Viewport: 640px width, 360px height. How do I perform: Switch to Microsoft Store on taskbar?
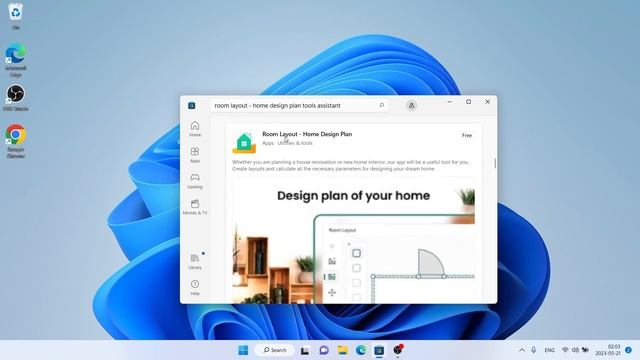pyautogui.click(x=379, y=350)
